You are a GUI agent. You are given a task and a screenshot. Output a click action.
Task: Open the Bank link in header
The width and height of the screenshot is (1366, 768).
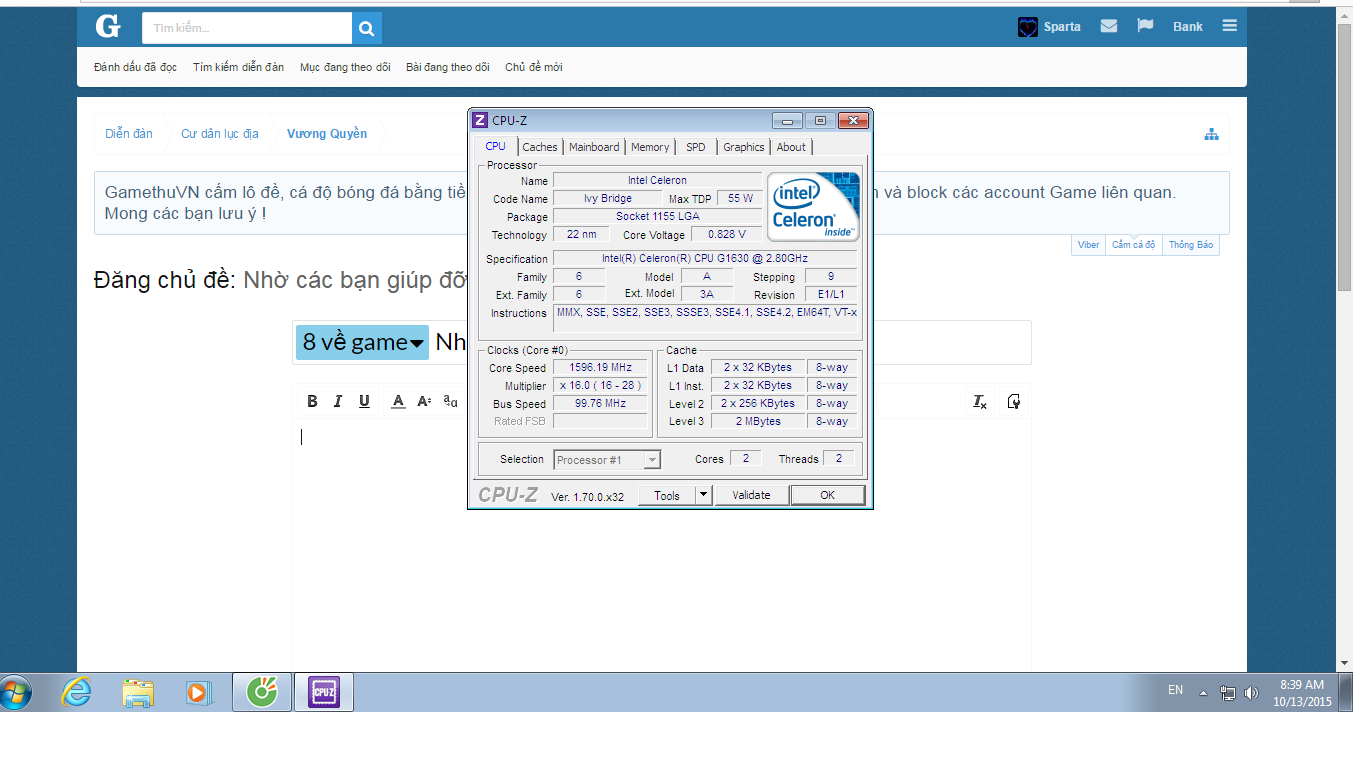1188,27
